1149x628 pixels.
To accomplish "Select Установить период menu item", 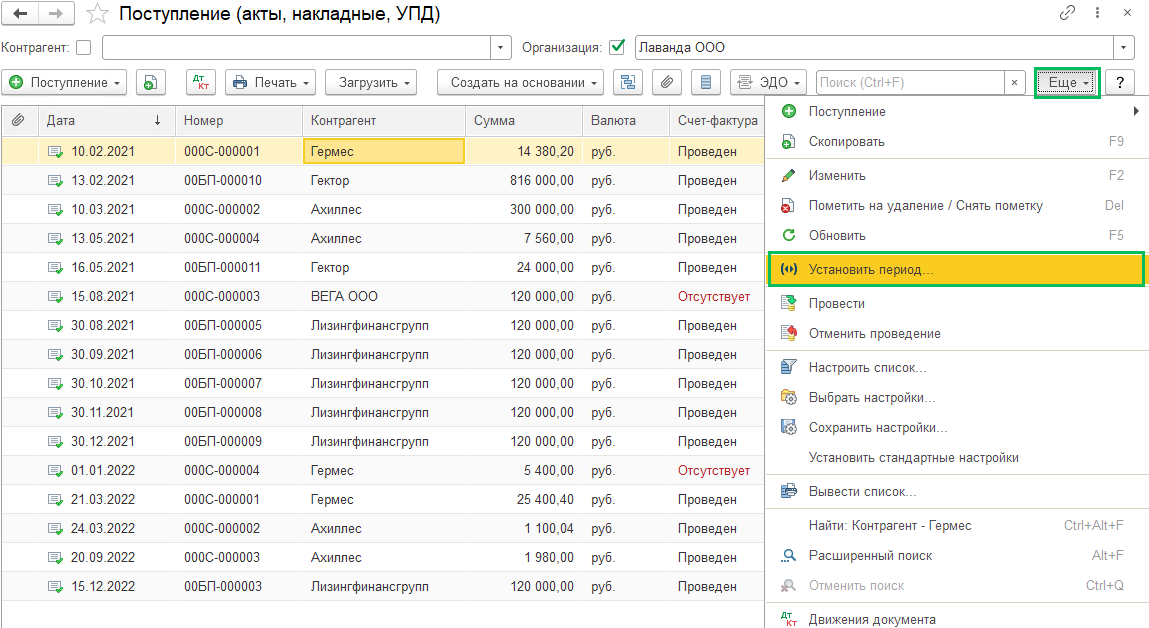I will coord(870,270).
